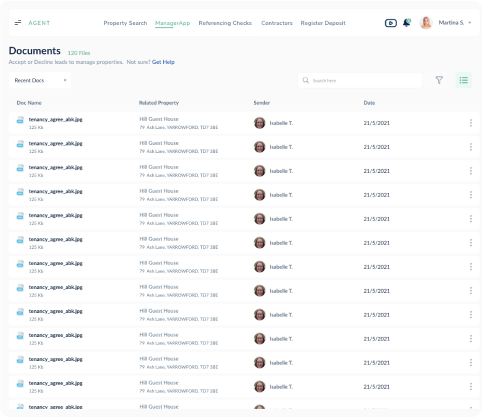
Task: Open the Contractors tab
Action: click(x=277, y=23)
